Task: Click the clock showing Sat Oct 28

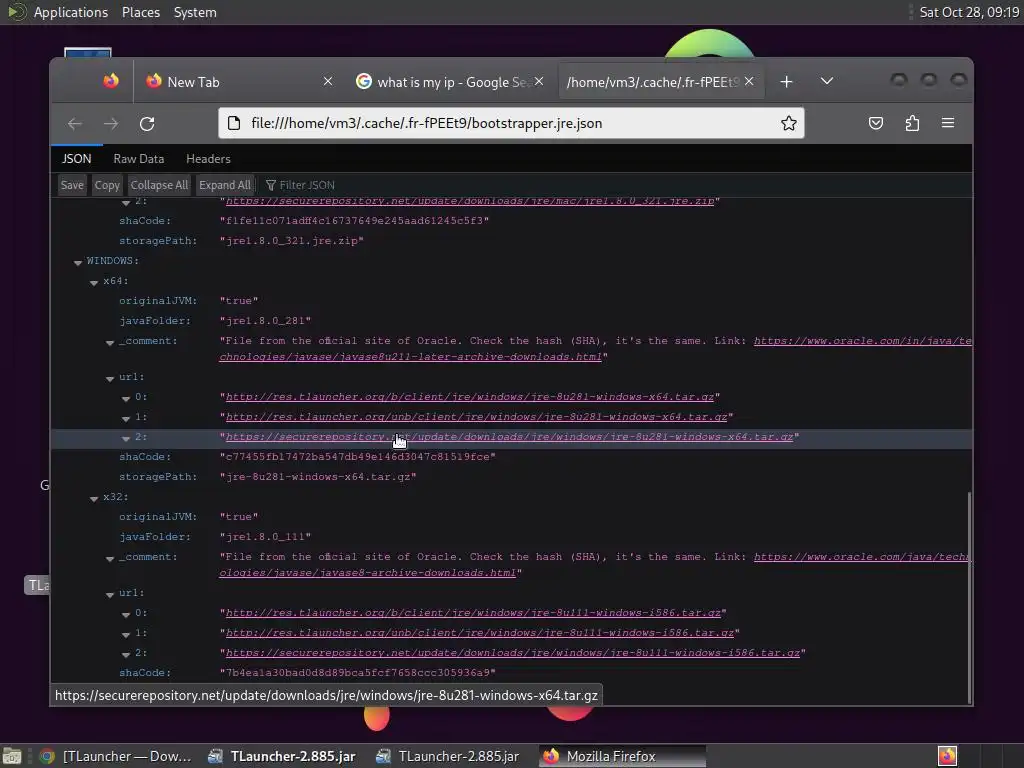Action: (969, 12)
